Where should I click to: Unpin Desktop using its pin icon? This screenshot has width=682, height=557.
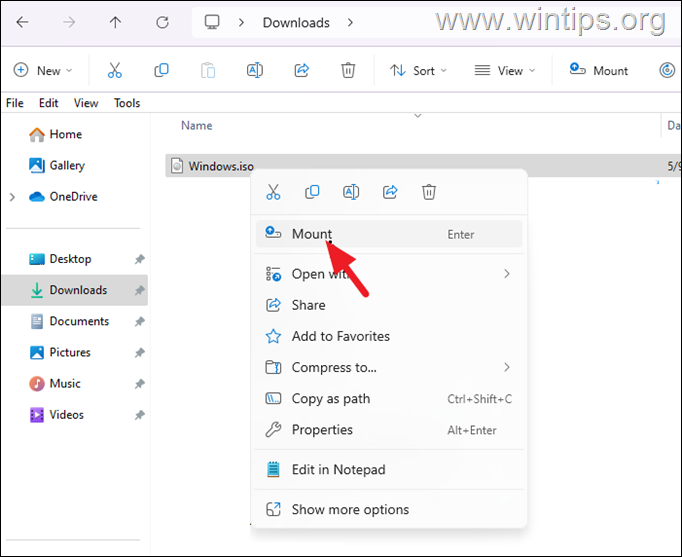click(139, 259)
